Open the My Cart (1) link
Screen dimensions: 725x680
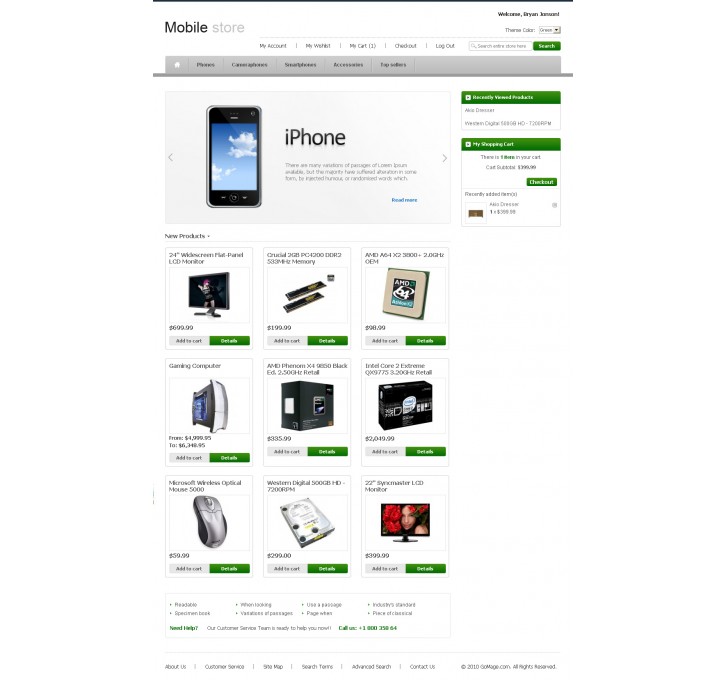362,46
